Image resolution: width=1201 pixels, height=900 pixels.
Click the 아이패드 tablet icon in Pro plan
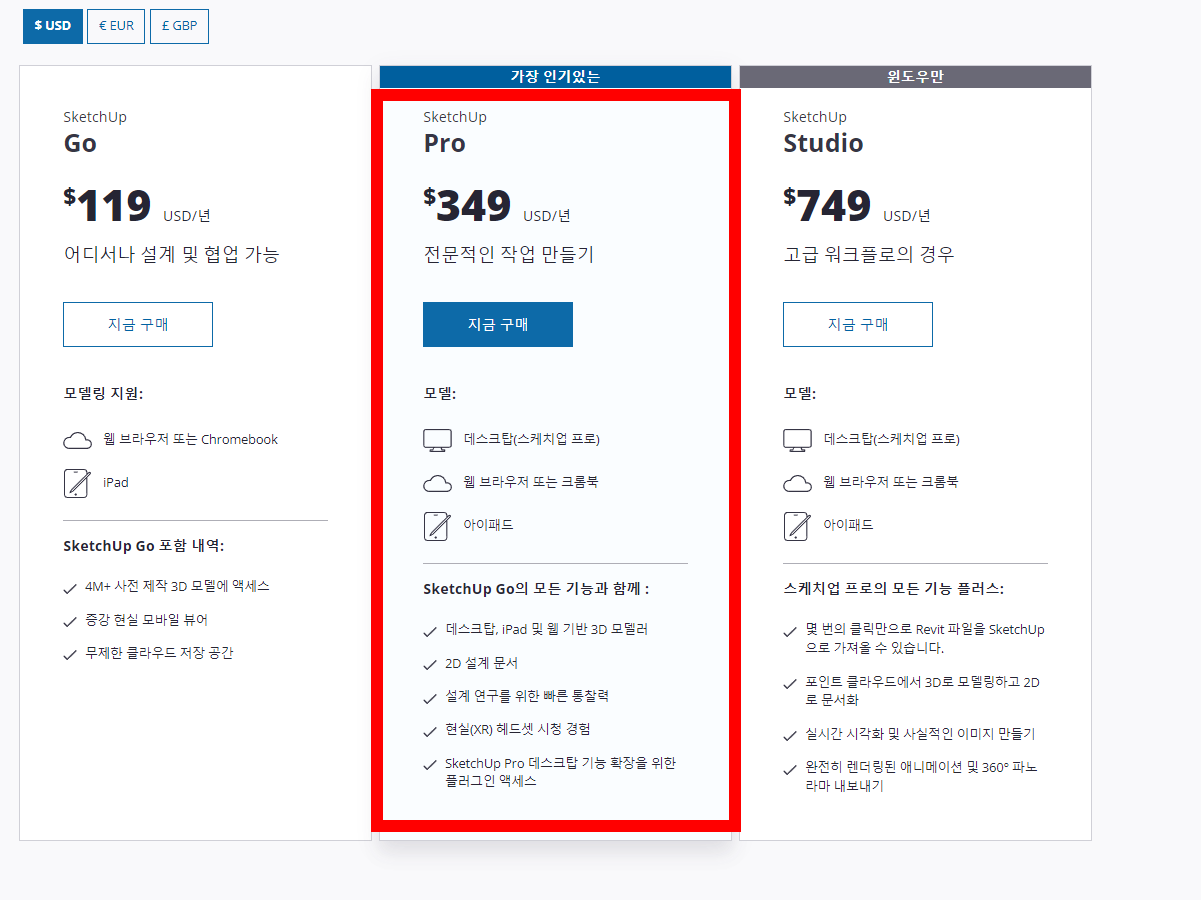click(437, 524)
